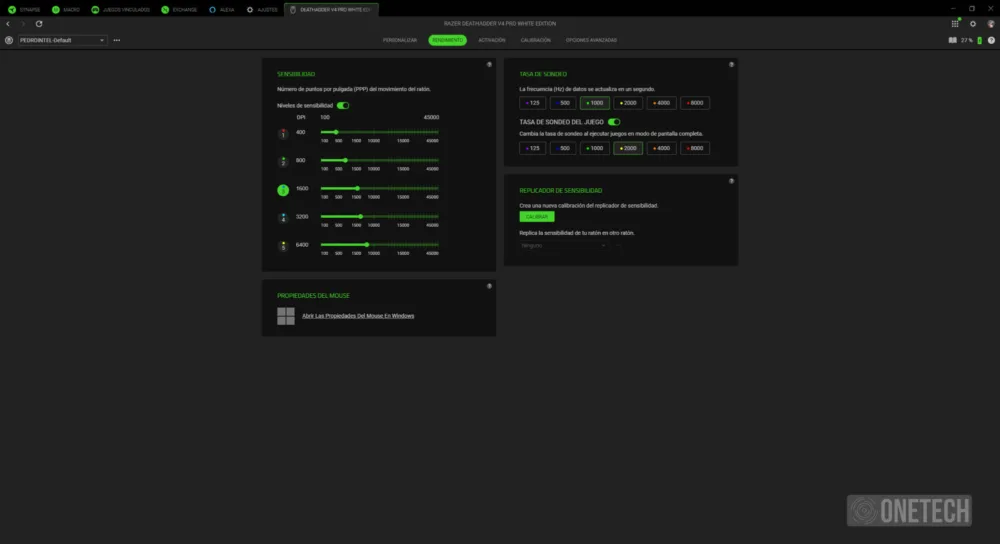Open the Synapse tab
This screenshot has width=1000, height=544.
[24, 10]
